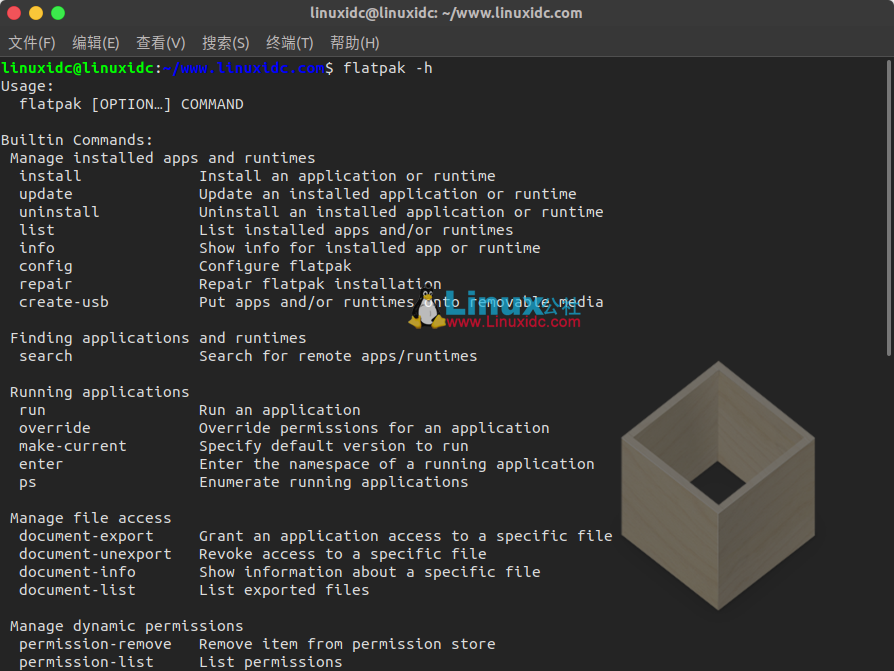This screenshot has width=894, height=671.
Task: Maximize the window with the green button
Action: (58, 13)
